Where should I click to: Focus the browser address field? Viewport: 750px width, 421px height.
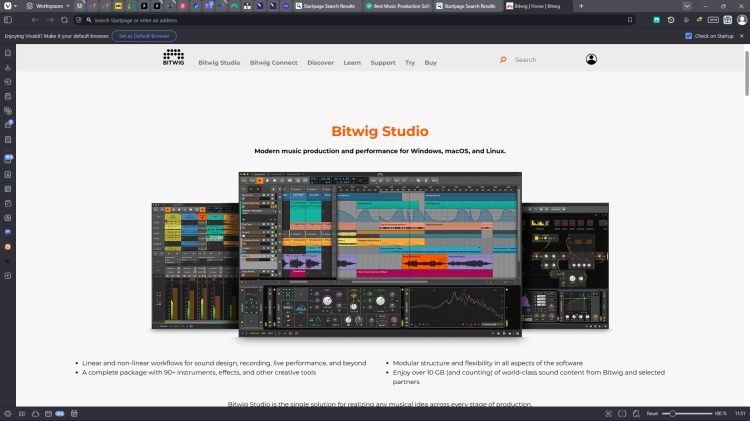[x=354, y=20]
